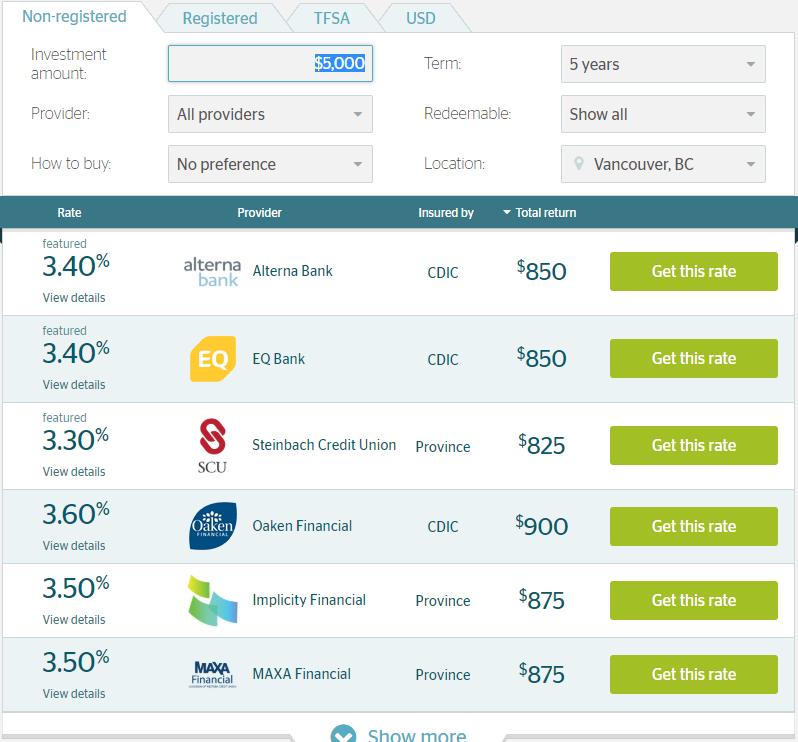Get this rate for Implicity Financial
This screenshot has height=742, width=798.
694,601
